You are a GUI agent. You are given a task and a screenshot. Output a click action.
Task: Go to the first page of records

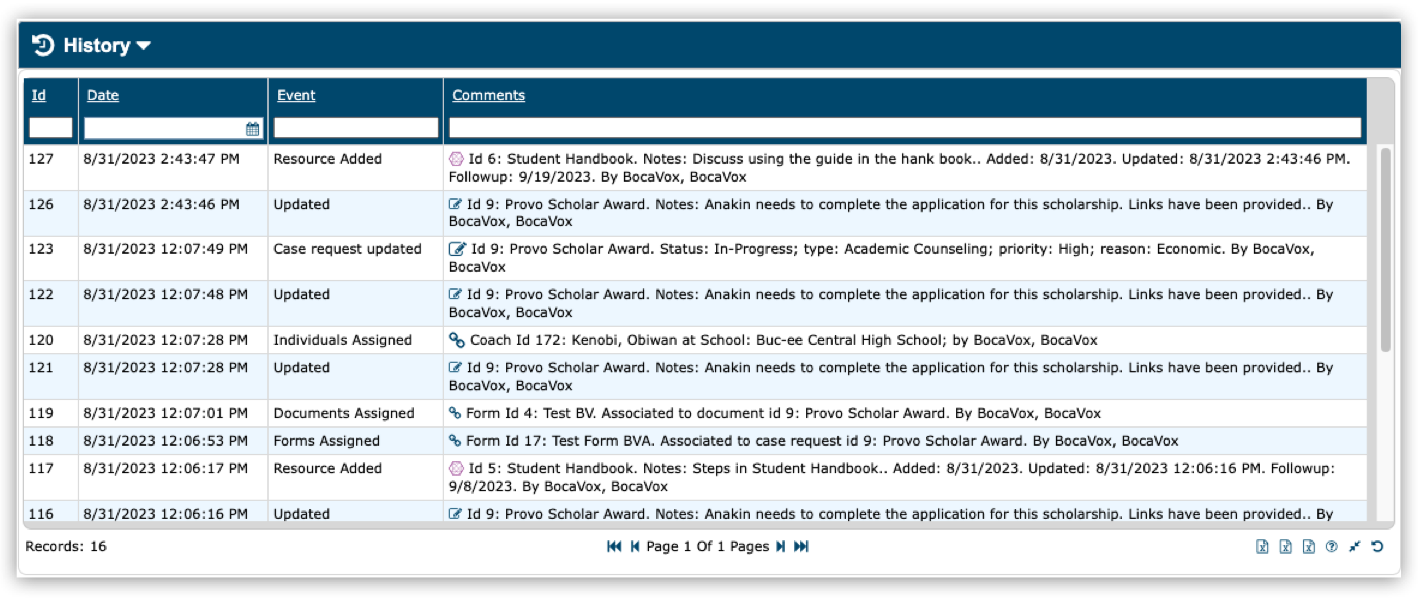point(614,546)
